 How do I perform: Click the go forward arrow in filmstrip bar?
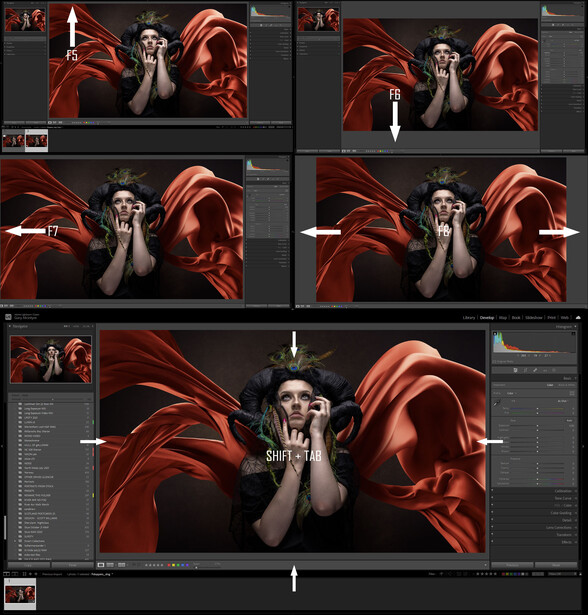click(x=36, y=574)
